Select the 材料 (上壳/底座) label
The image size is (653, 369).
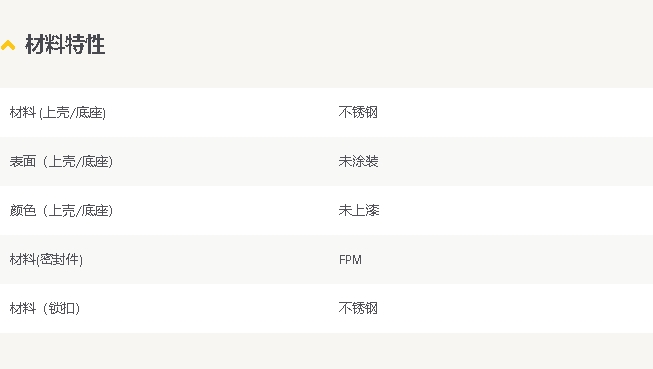click(58, 112)
